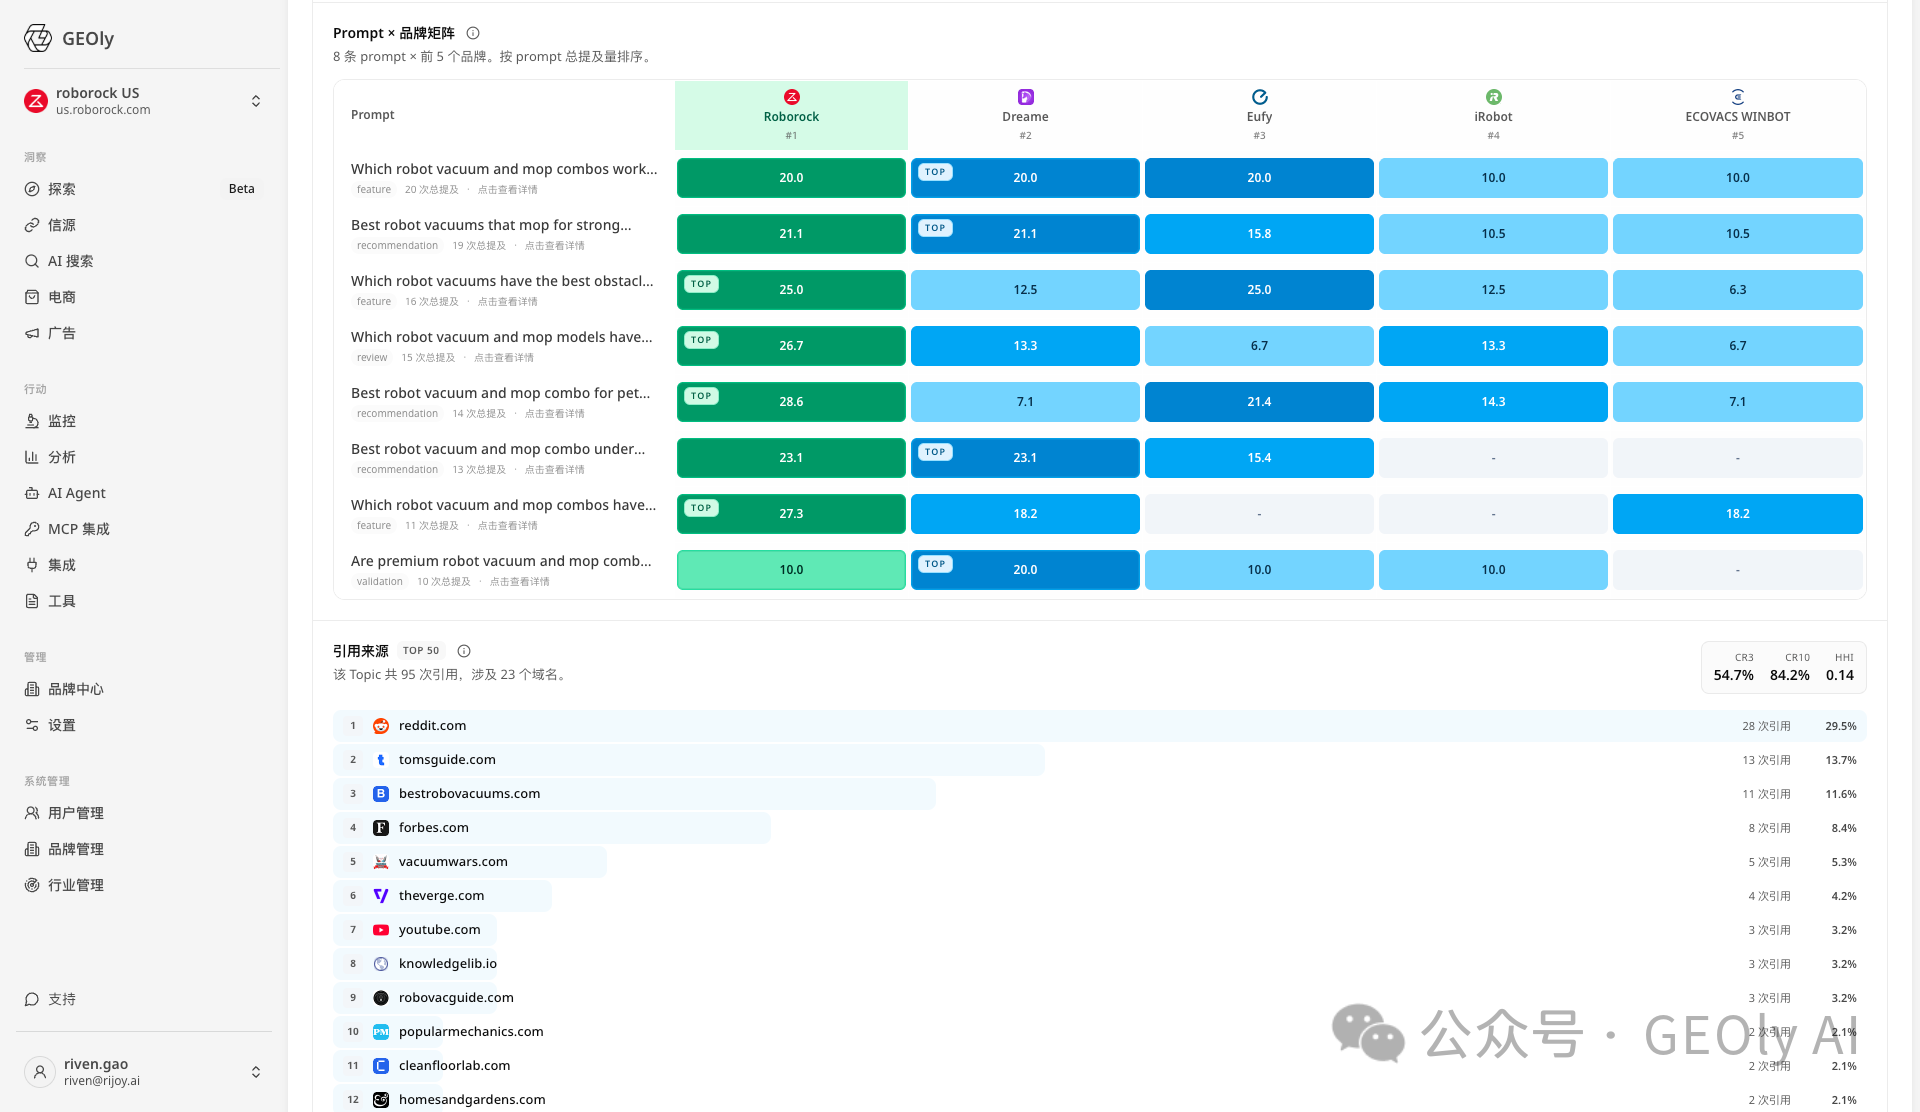Image resolution: width=1920 pixels, height=1112 pixels.
Task: Open the 用户管理 users icon
Action: coord(32,813)
